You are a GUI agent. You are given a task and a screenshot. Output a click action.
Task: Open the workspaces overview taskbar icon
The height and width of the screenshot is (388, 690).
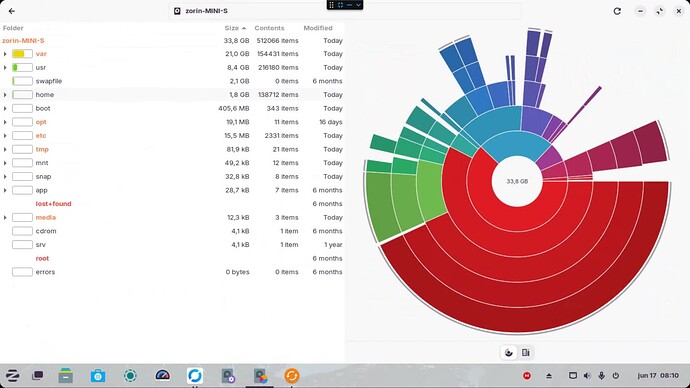[38, 376]
